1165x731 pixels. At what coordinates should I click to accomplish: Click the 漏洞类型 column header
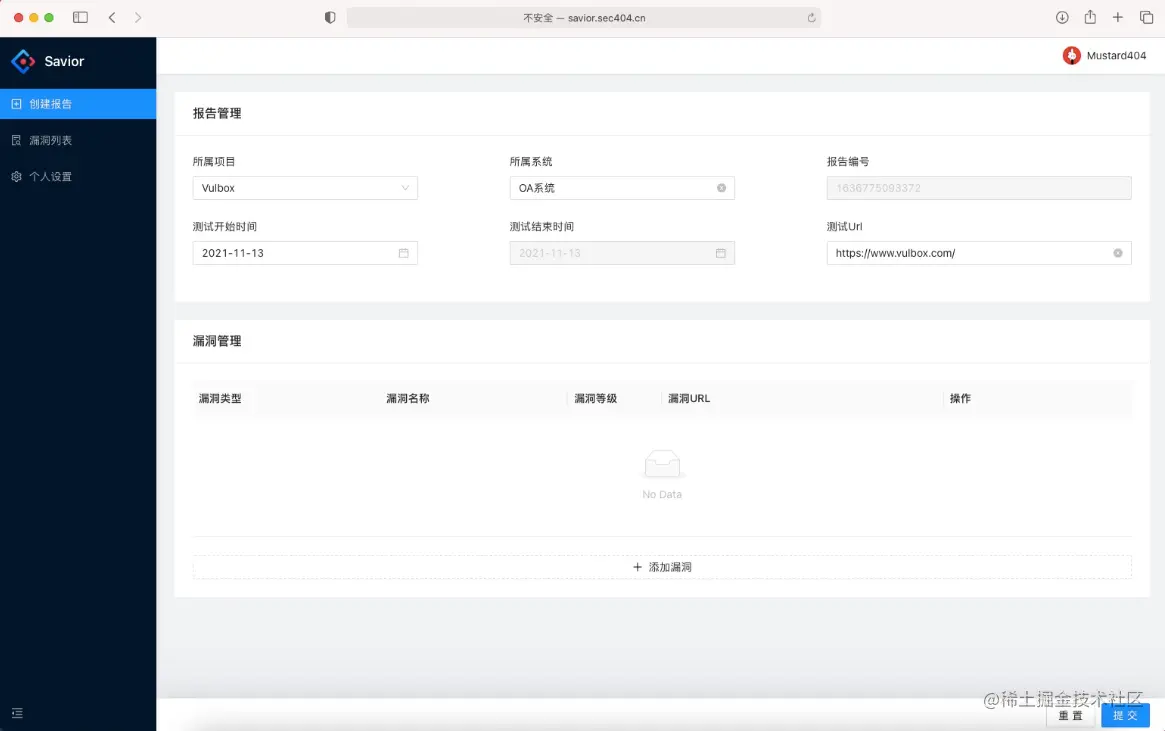(220, 399)
